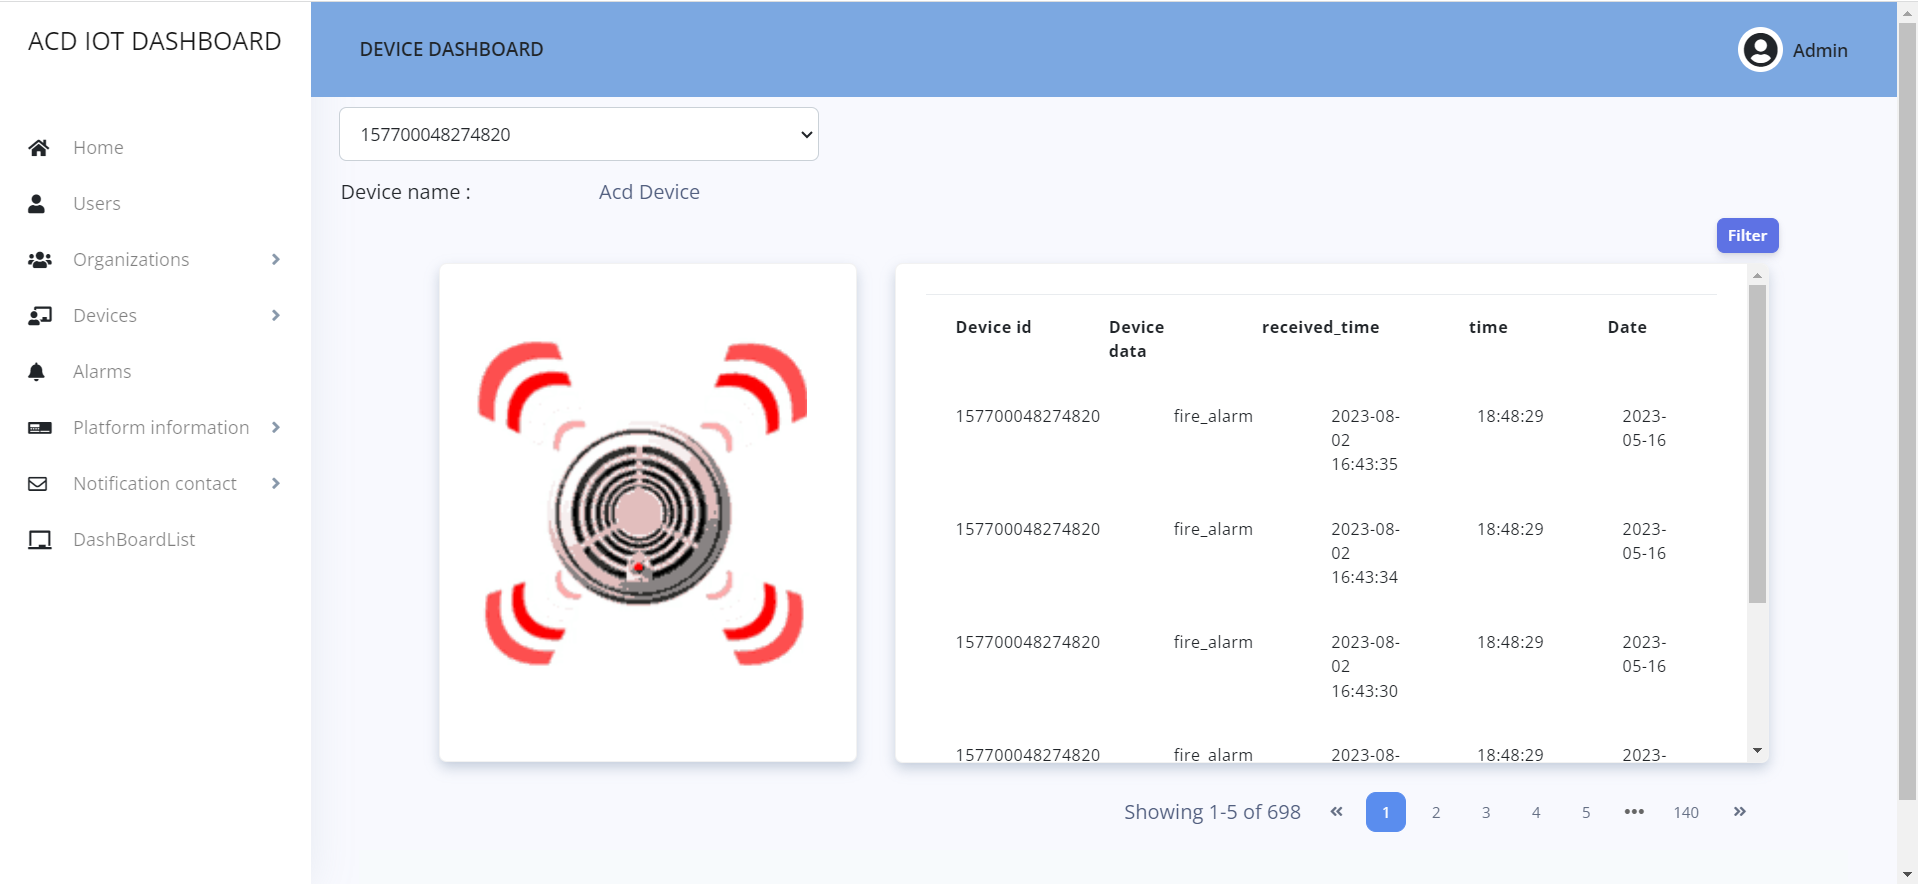Image resolution: width=1918 pixels, height=884 pixels.
Task: Click the Filter button
Action: tap(1746, 236)
